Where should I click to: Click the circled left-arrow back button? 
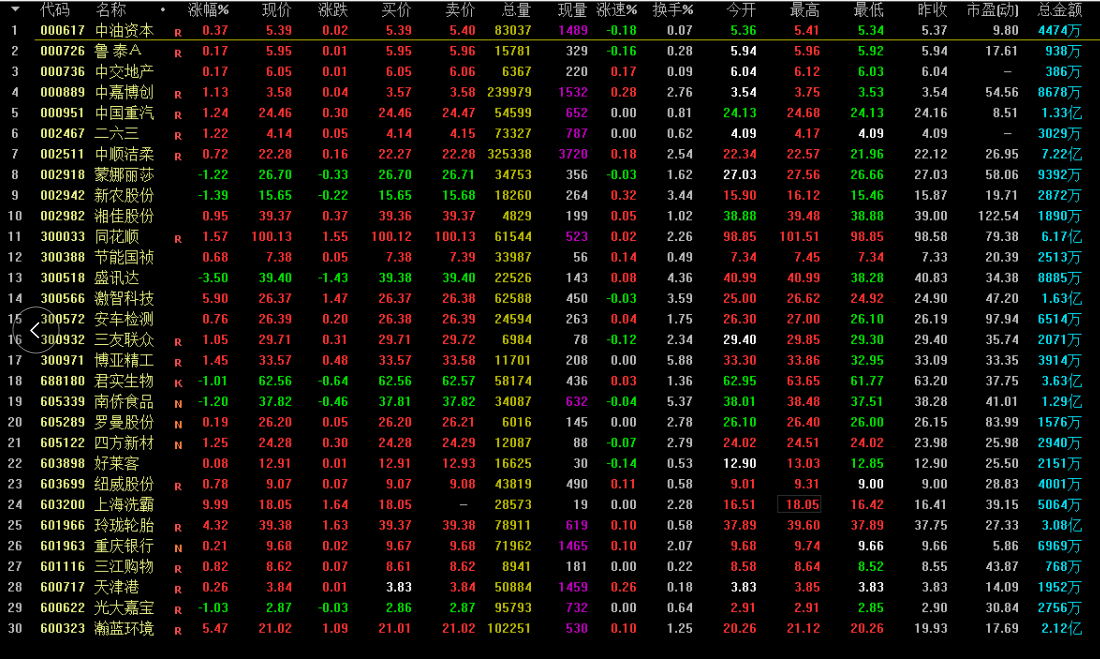35,330
